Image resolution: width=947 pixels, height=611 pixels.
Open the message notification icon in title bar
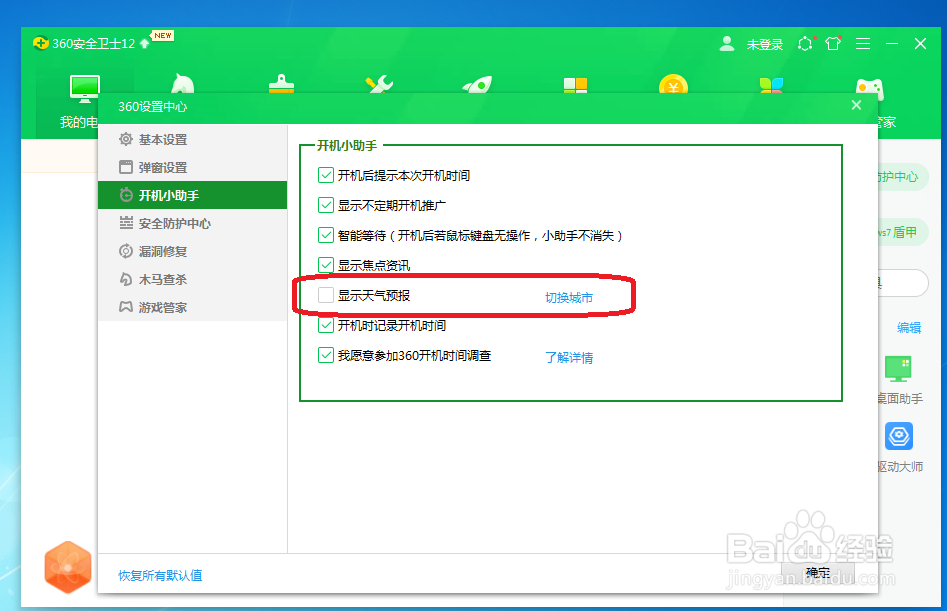pyautogui.click(x=805, y=43)
